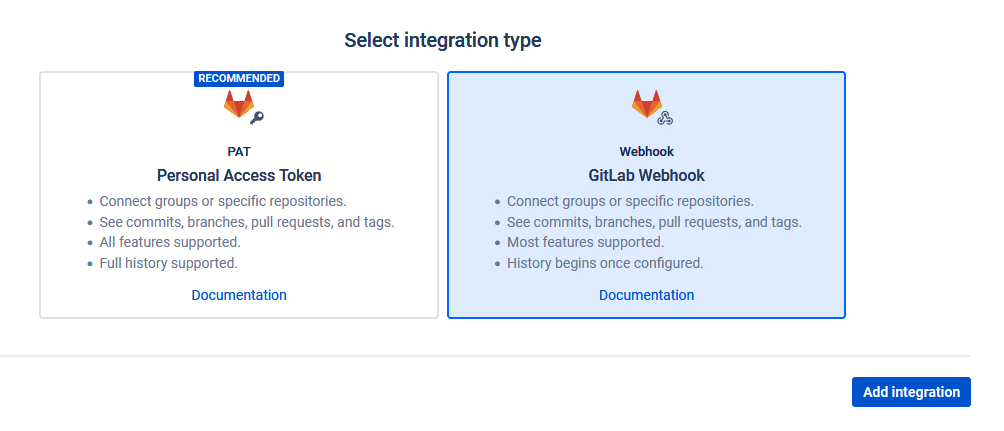This screenshot has width=1004, height=431.
Task: Click 'See commits, branches' bullet in PAT card
Action: [x=247, y=222]
